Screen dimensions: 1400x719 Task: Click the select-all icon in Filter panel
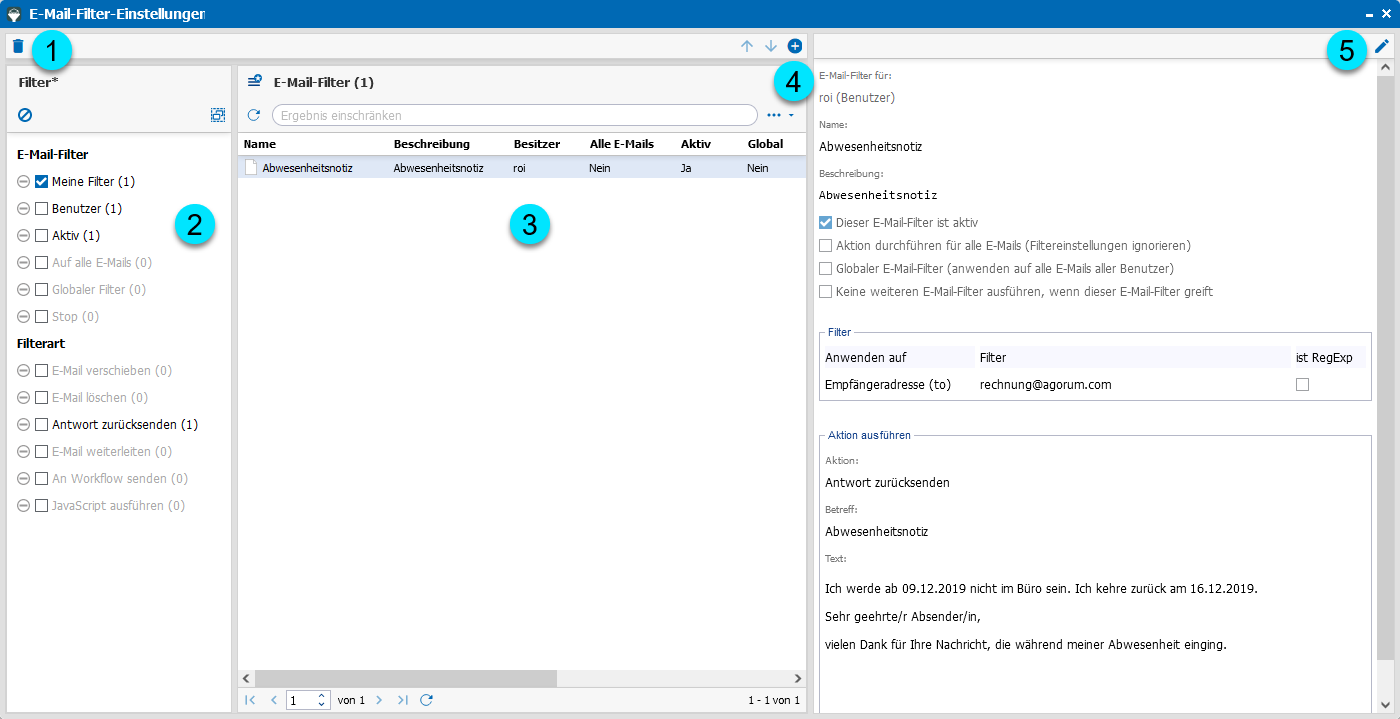[x=218, y=115]
